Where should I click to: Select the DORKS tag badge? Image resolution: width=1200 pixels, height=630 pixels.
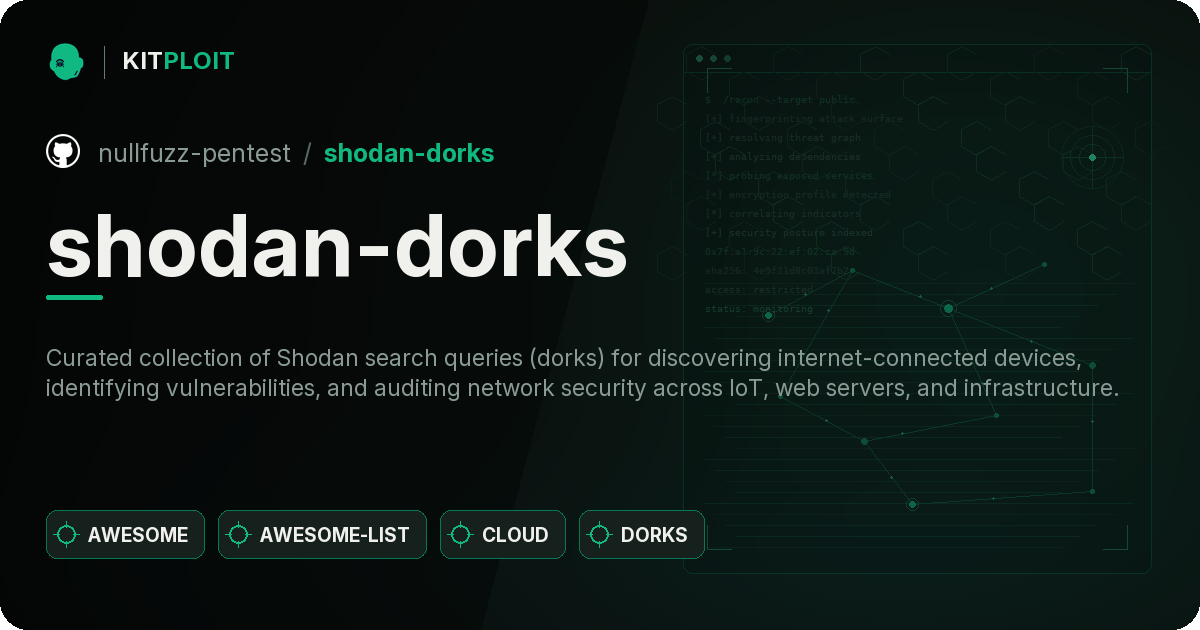point(641,534)
